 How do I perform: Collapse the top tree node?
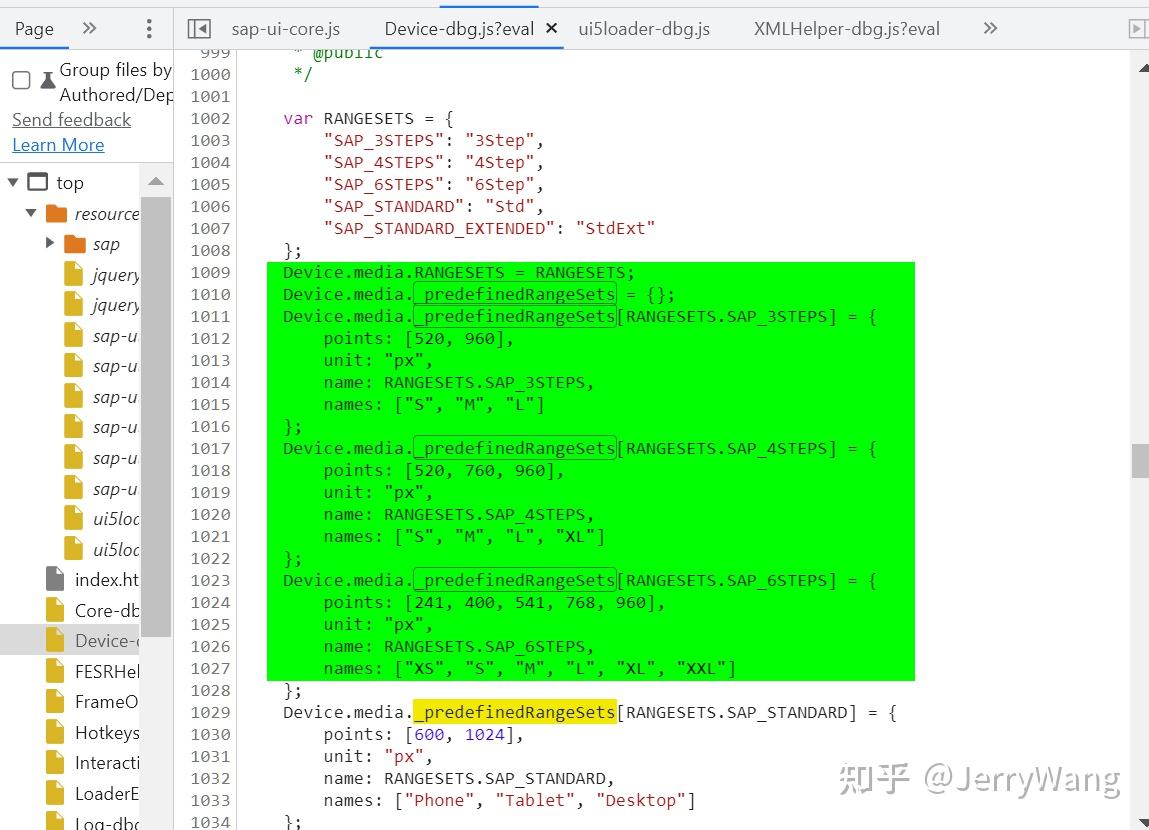pyautogui.click(x=14, y=182)
